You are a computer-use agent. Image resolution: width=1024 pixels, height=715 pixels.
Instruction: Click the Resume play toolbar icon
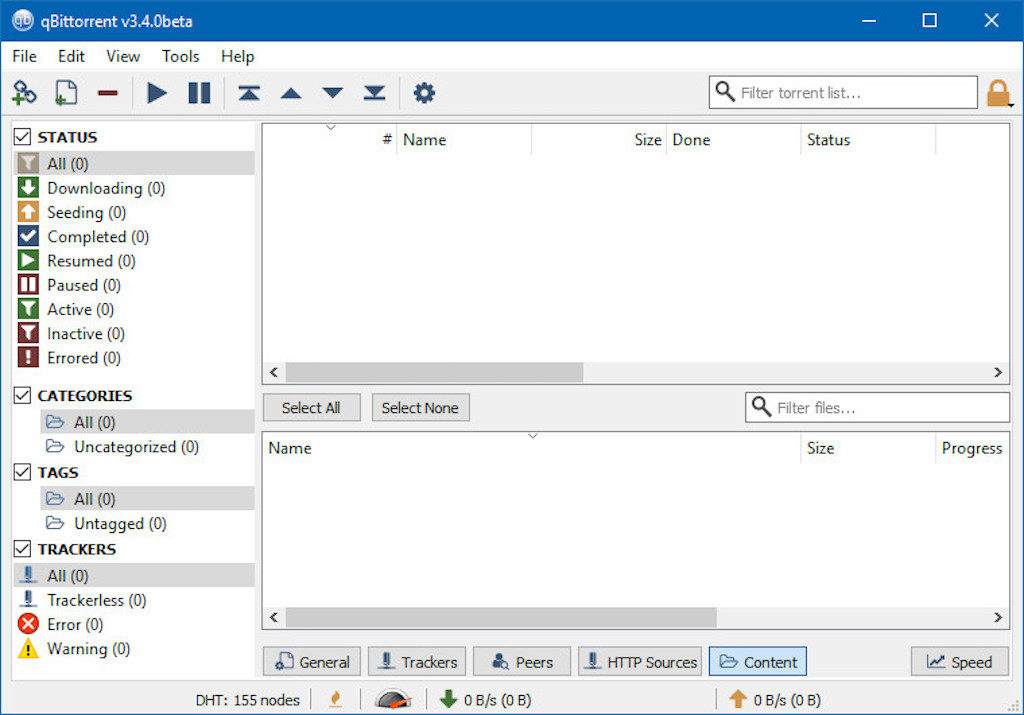coord(157,93)
